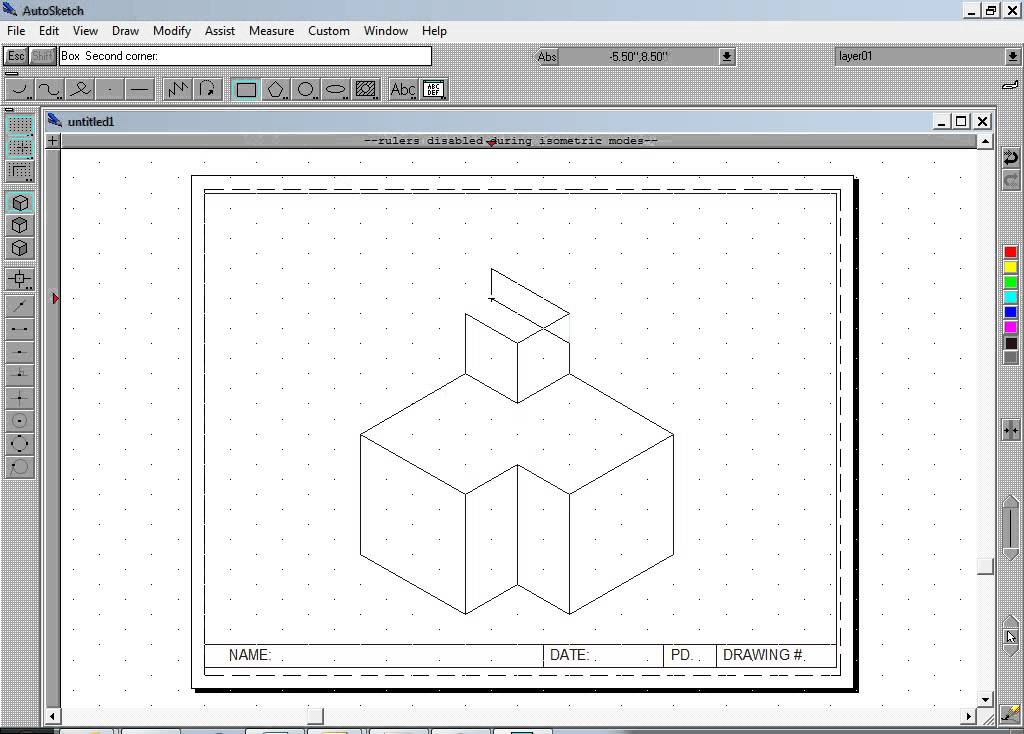This screenshot has height=734, width=1024.
Task: Open the Draw menu
Action: (x=125, y=31)
